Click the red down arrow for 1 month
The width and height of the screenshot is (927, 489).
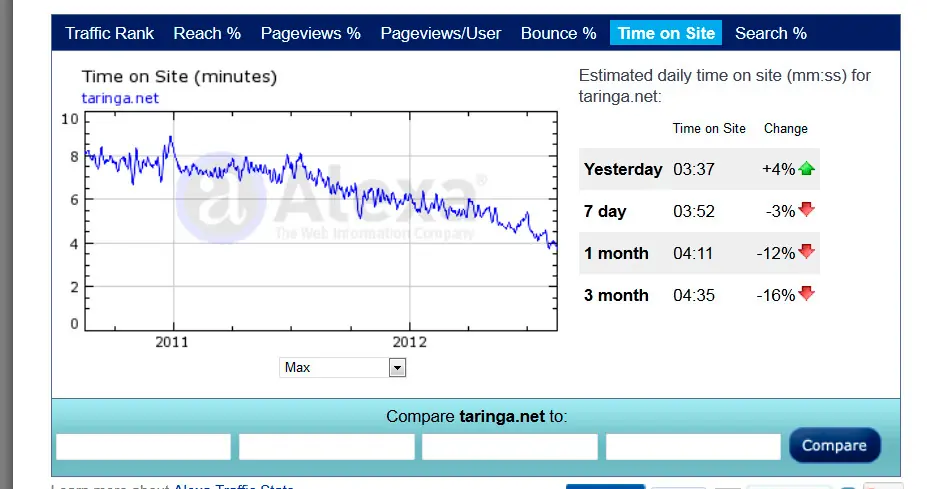806,251
